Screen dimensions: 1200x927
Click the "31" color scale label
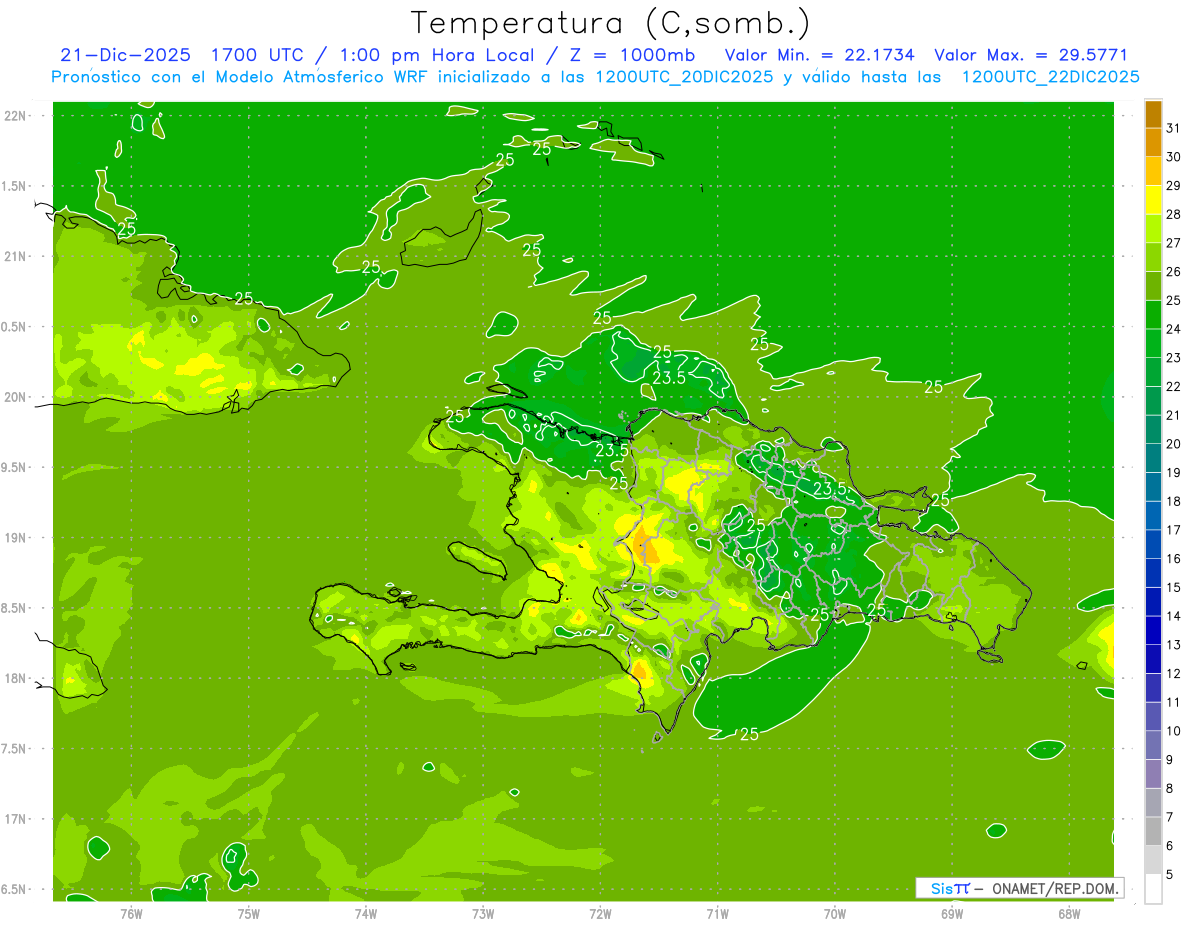[x=1175, y=128]
